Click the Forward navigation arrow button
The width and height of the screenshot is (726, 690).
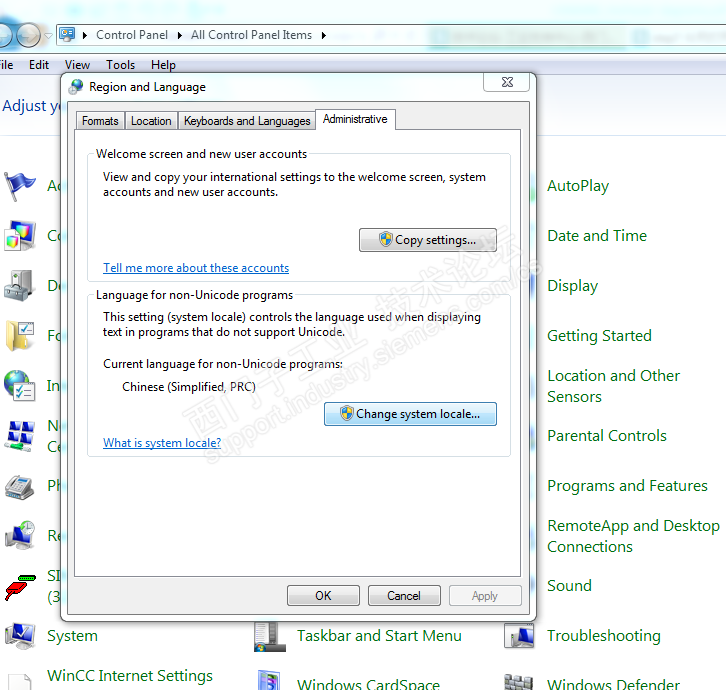tap(29, 35)
